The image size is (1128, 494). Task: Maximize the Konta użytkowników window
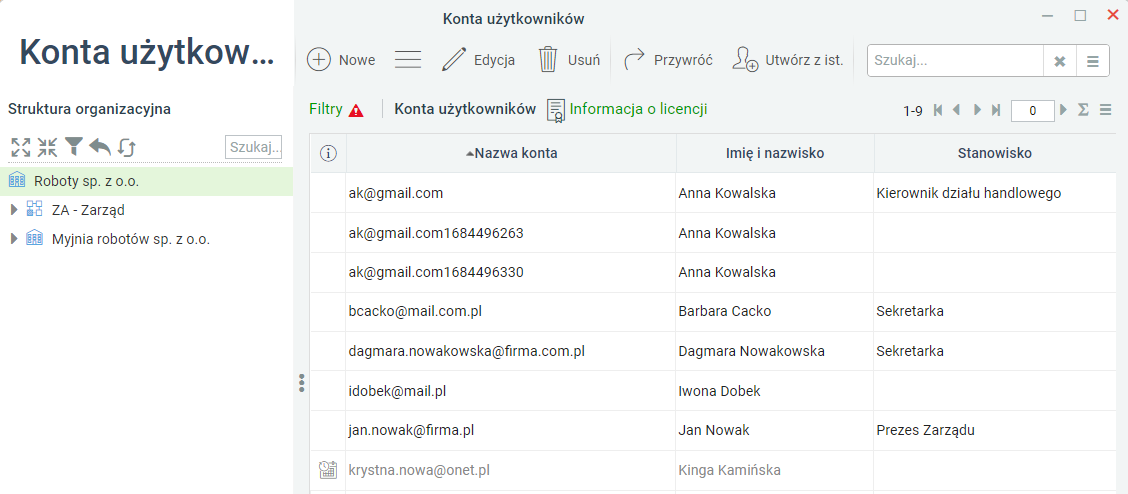coord(1080,16)
